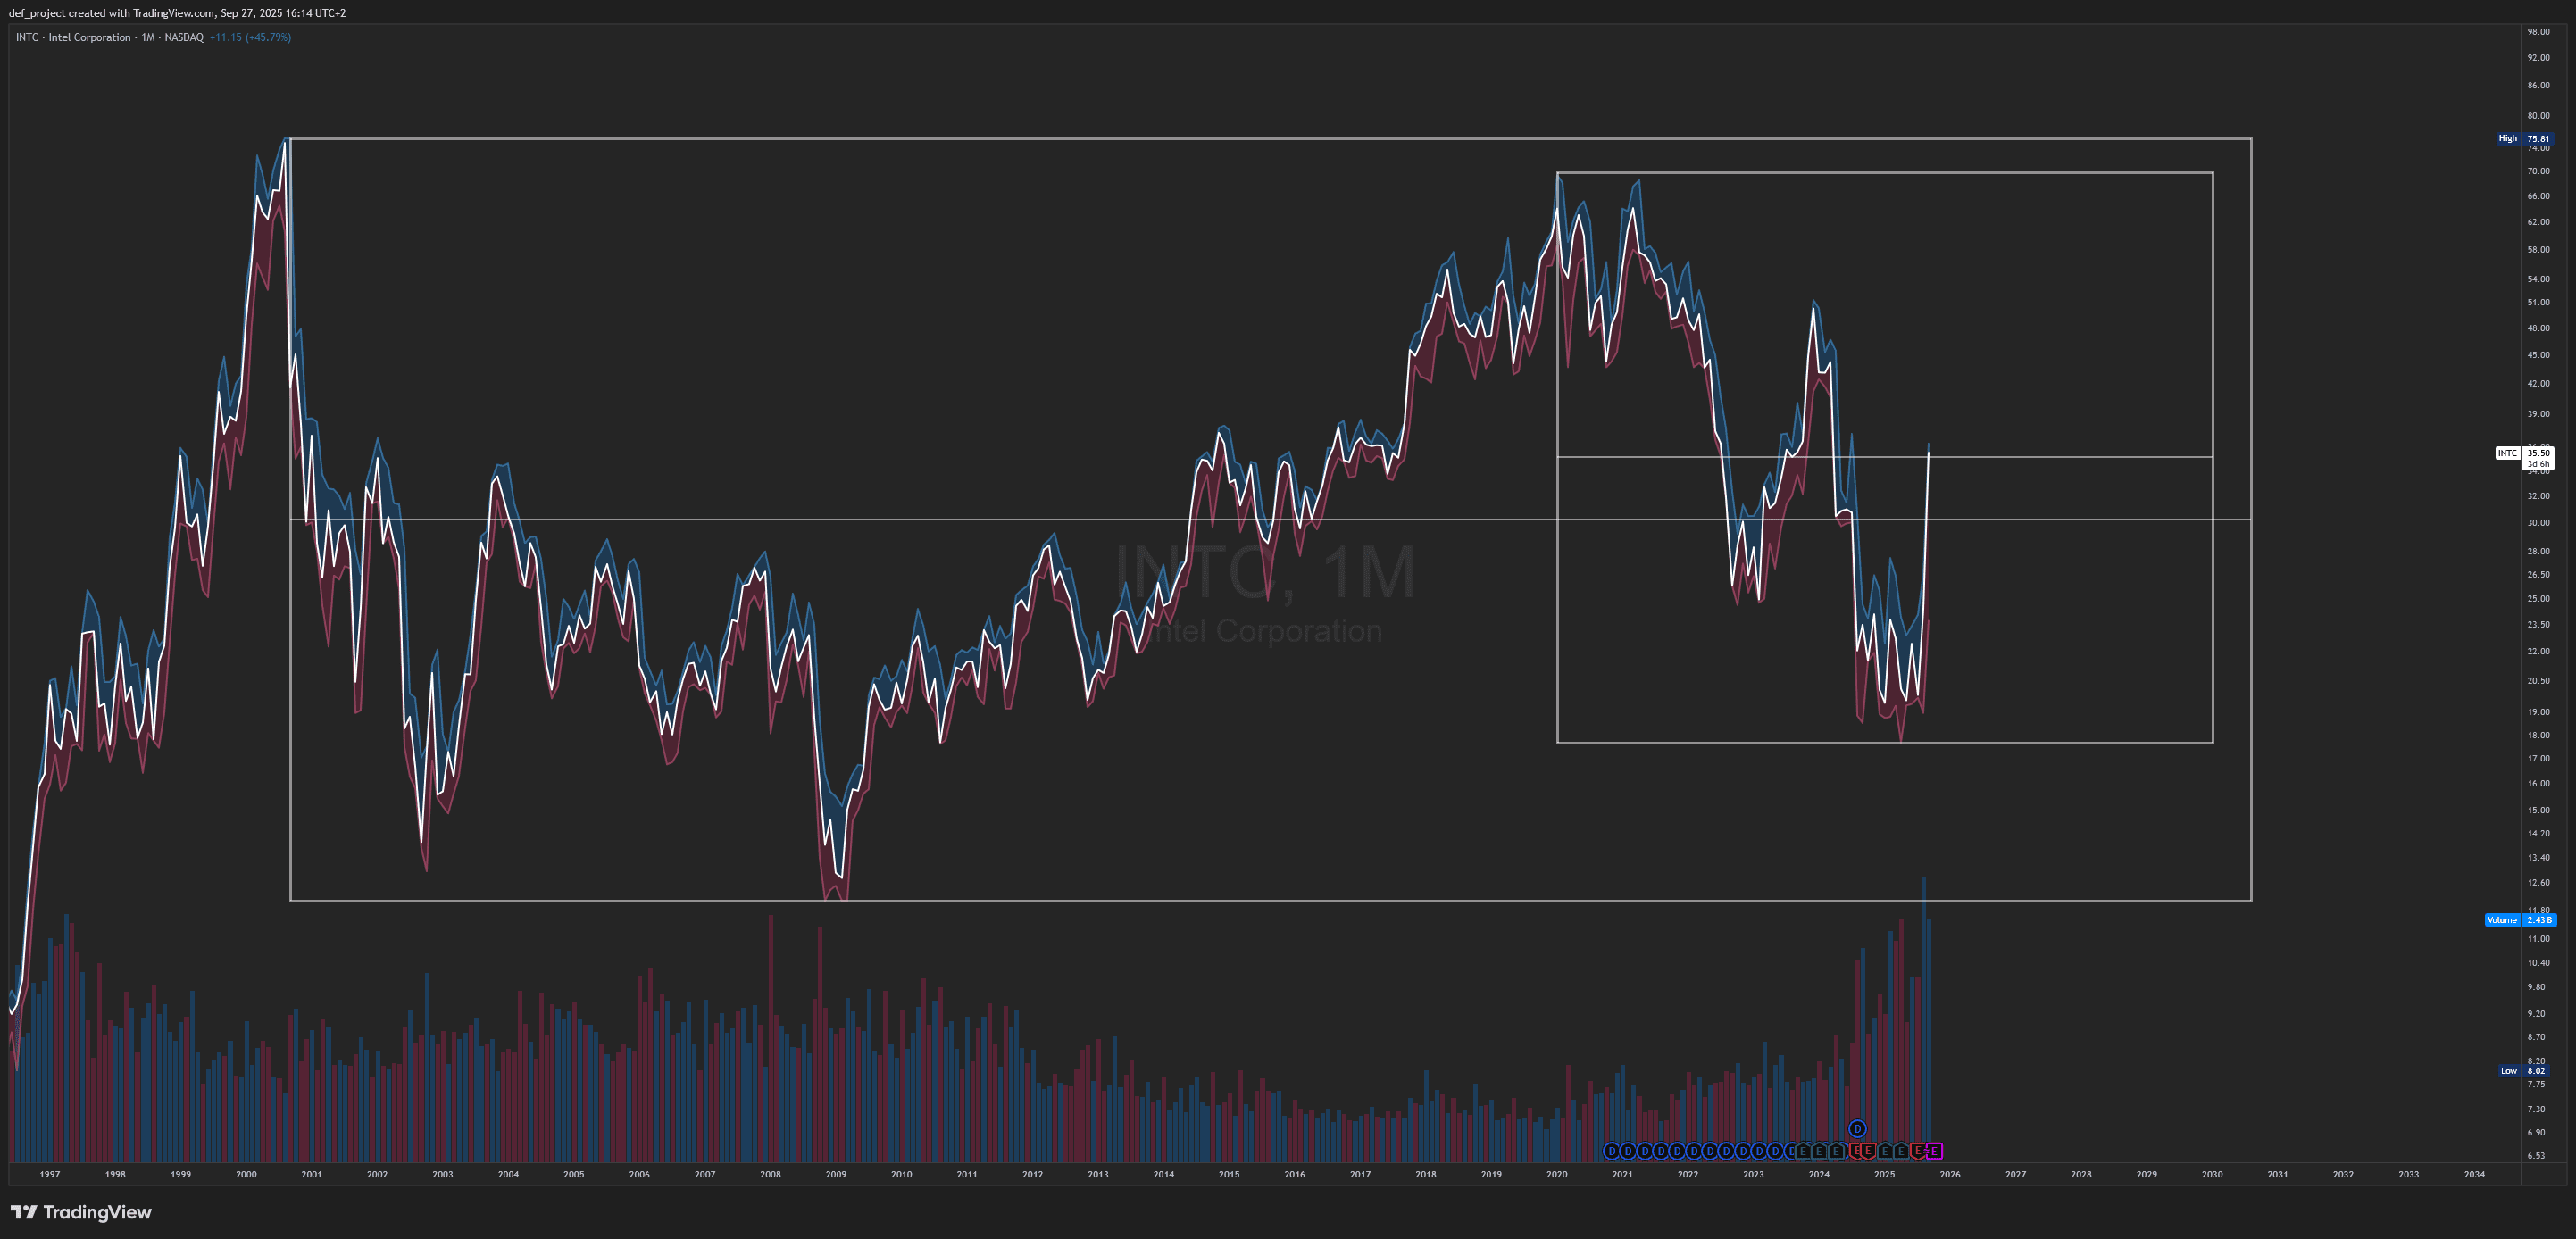Click the 2034 label on the time axis
Screen dimensions: 2576x1239
coord(2474,1174)
